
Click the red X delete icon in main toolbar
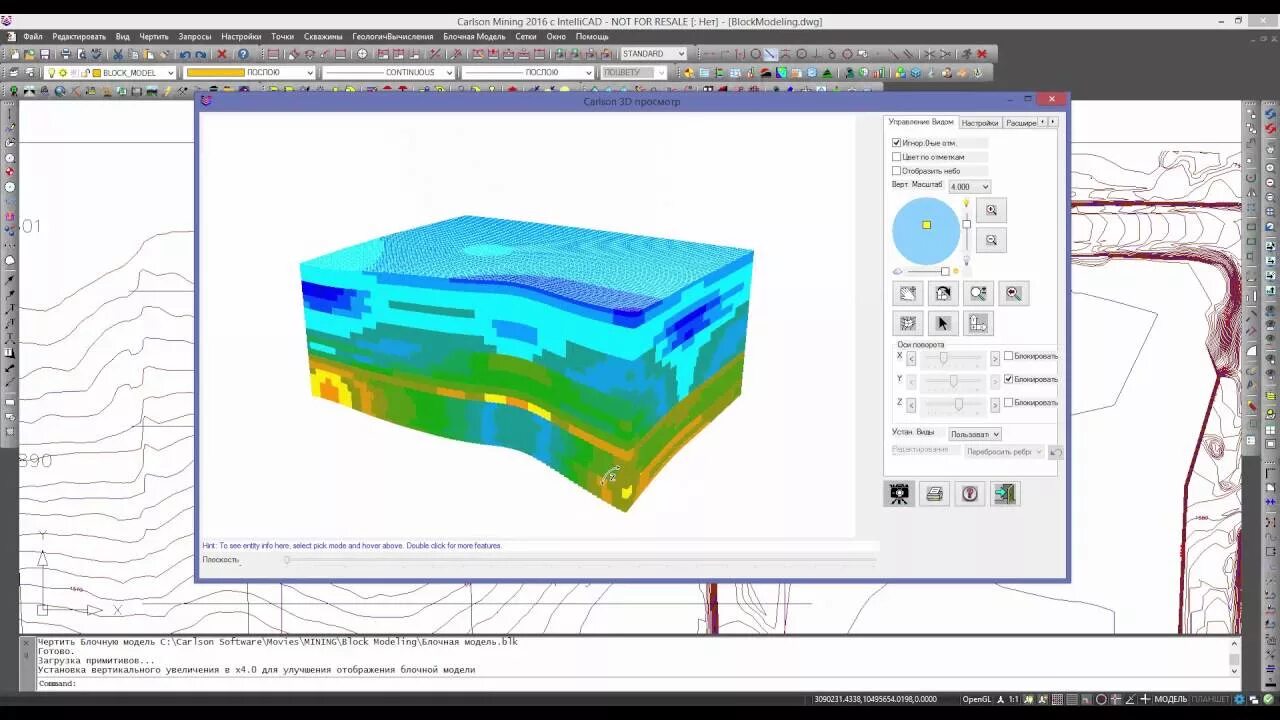click(x=222, y=54)
